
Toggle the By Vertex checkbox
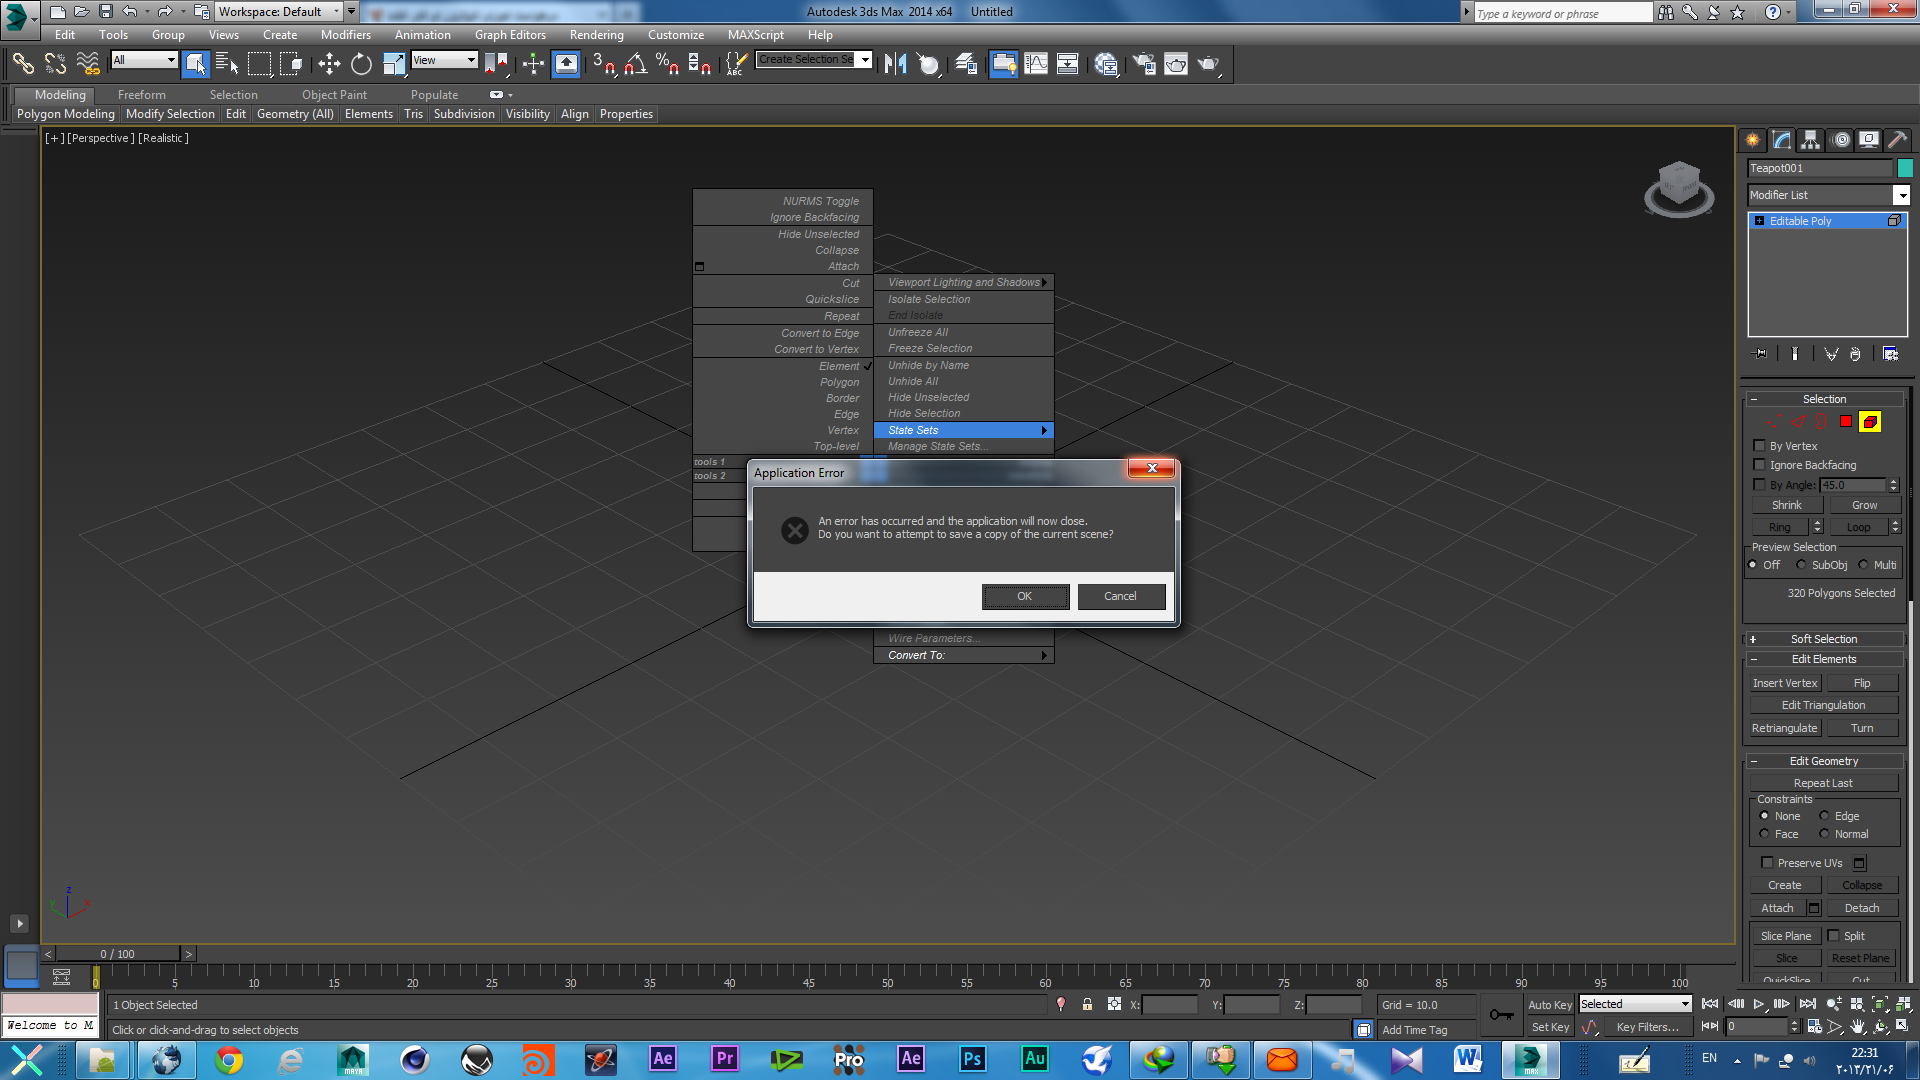[1759, 446]
